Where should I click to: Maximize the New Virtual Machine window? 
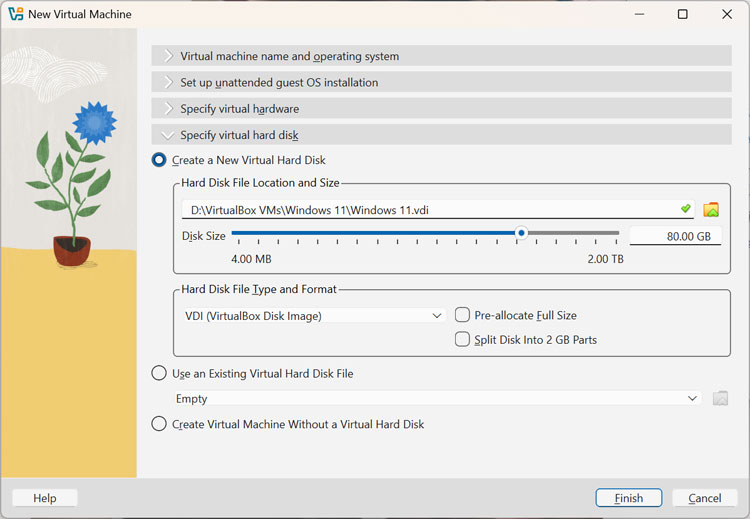(683, 14)
